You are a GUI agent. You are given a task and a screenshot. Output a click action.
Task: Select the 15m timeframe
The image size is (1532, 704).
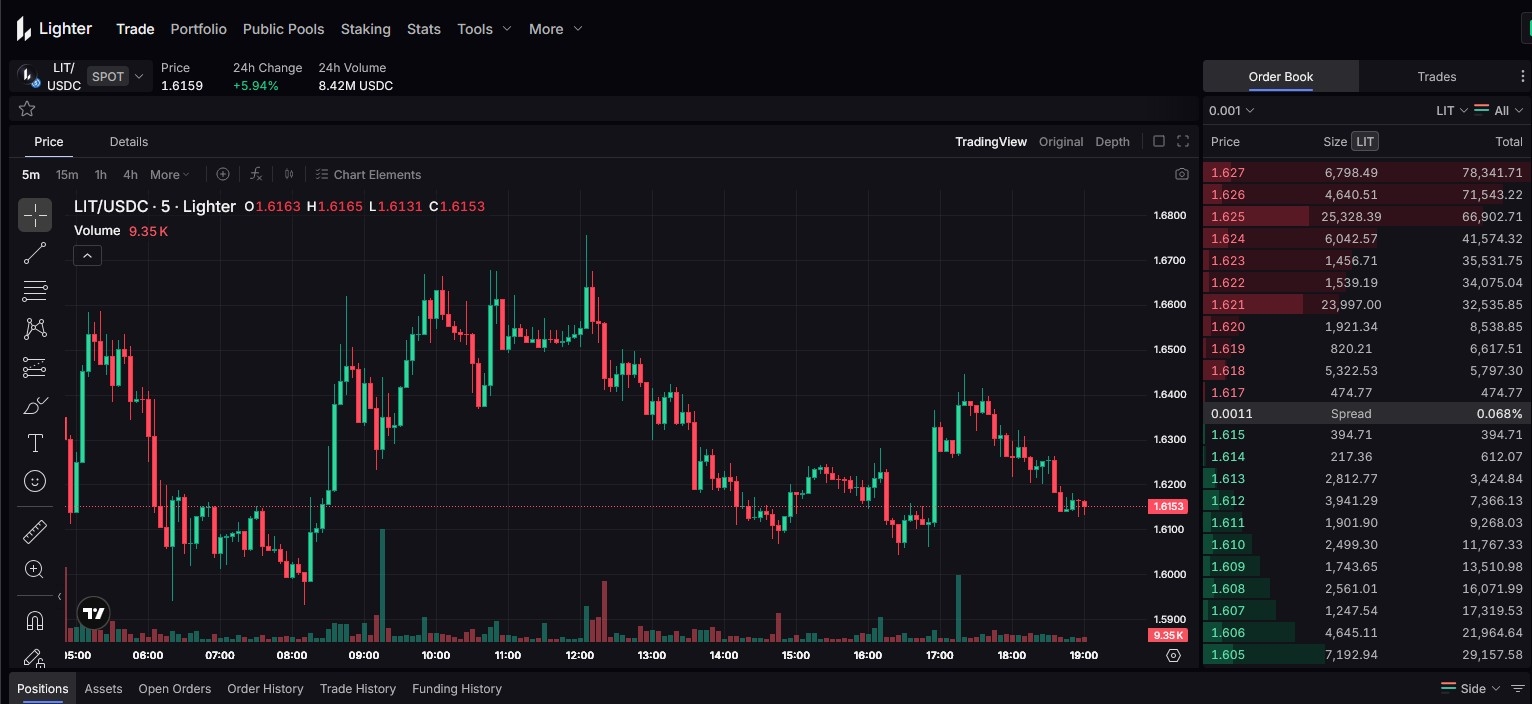(66, 174)
